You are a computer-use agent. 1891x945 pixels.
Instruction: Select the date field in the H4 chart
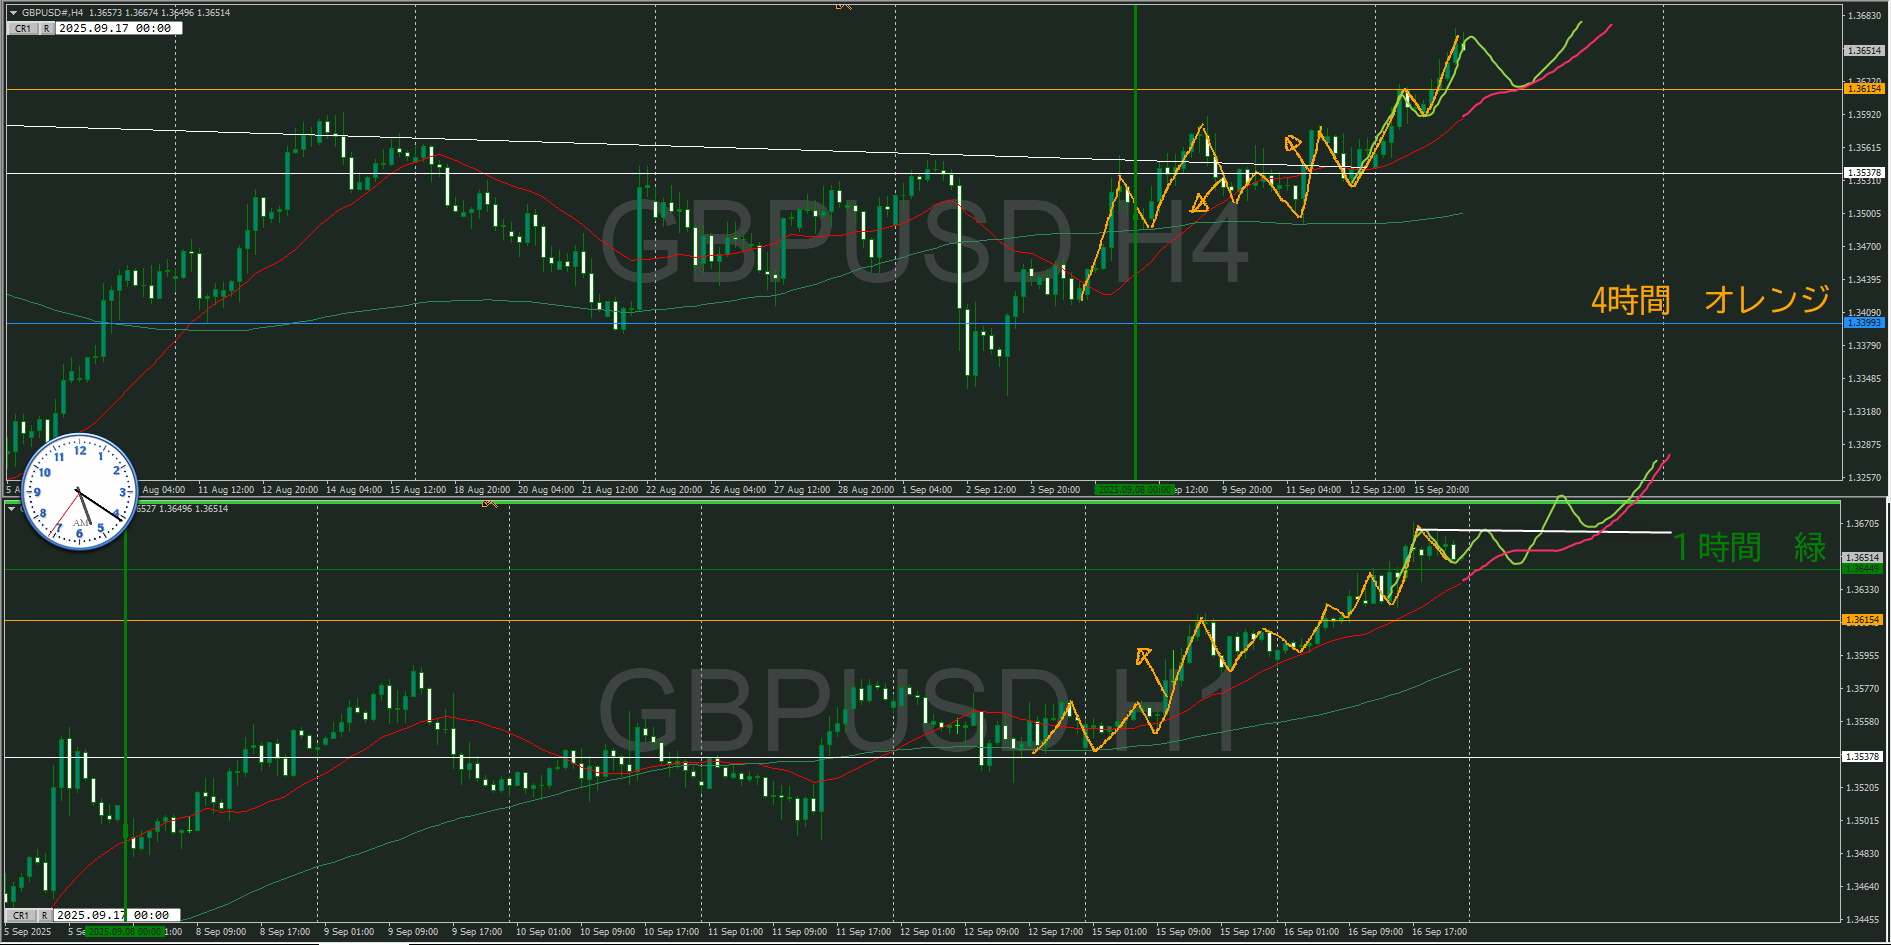[118, 29]
